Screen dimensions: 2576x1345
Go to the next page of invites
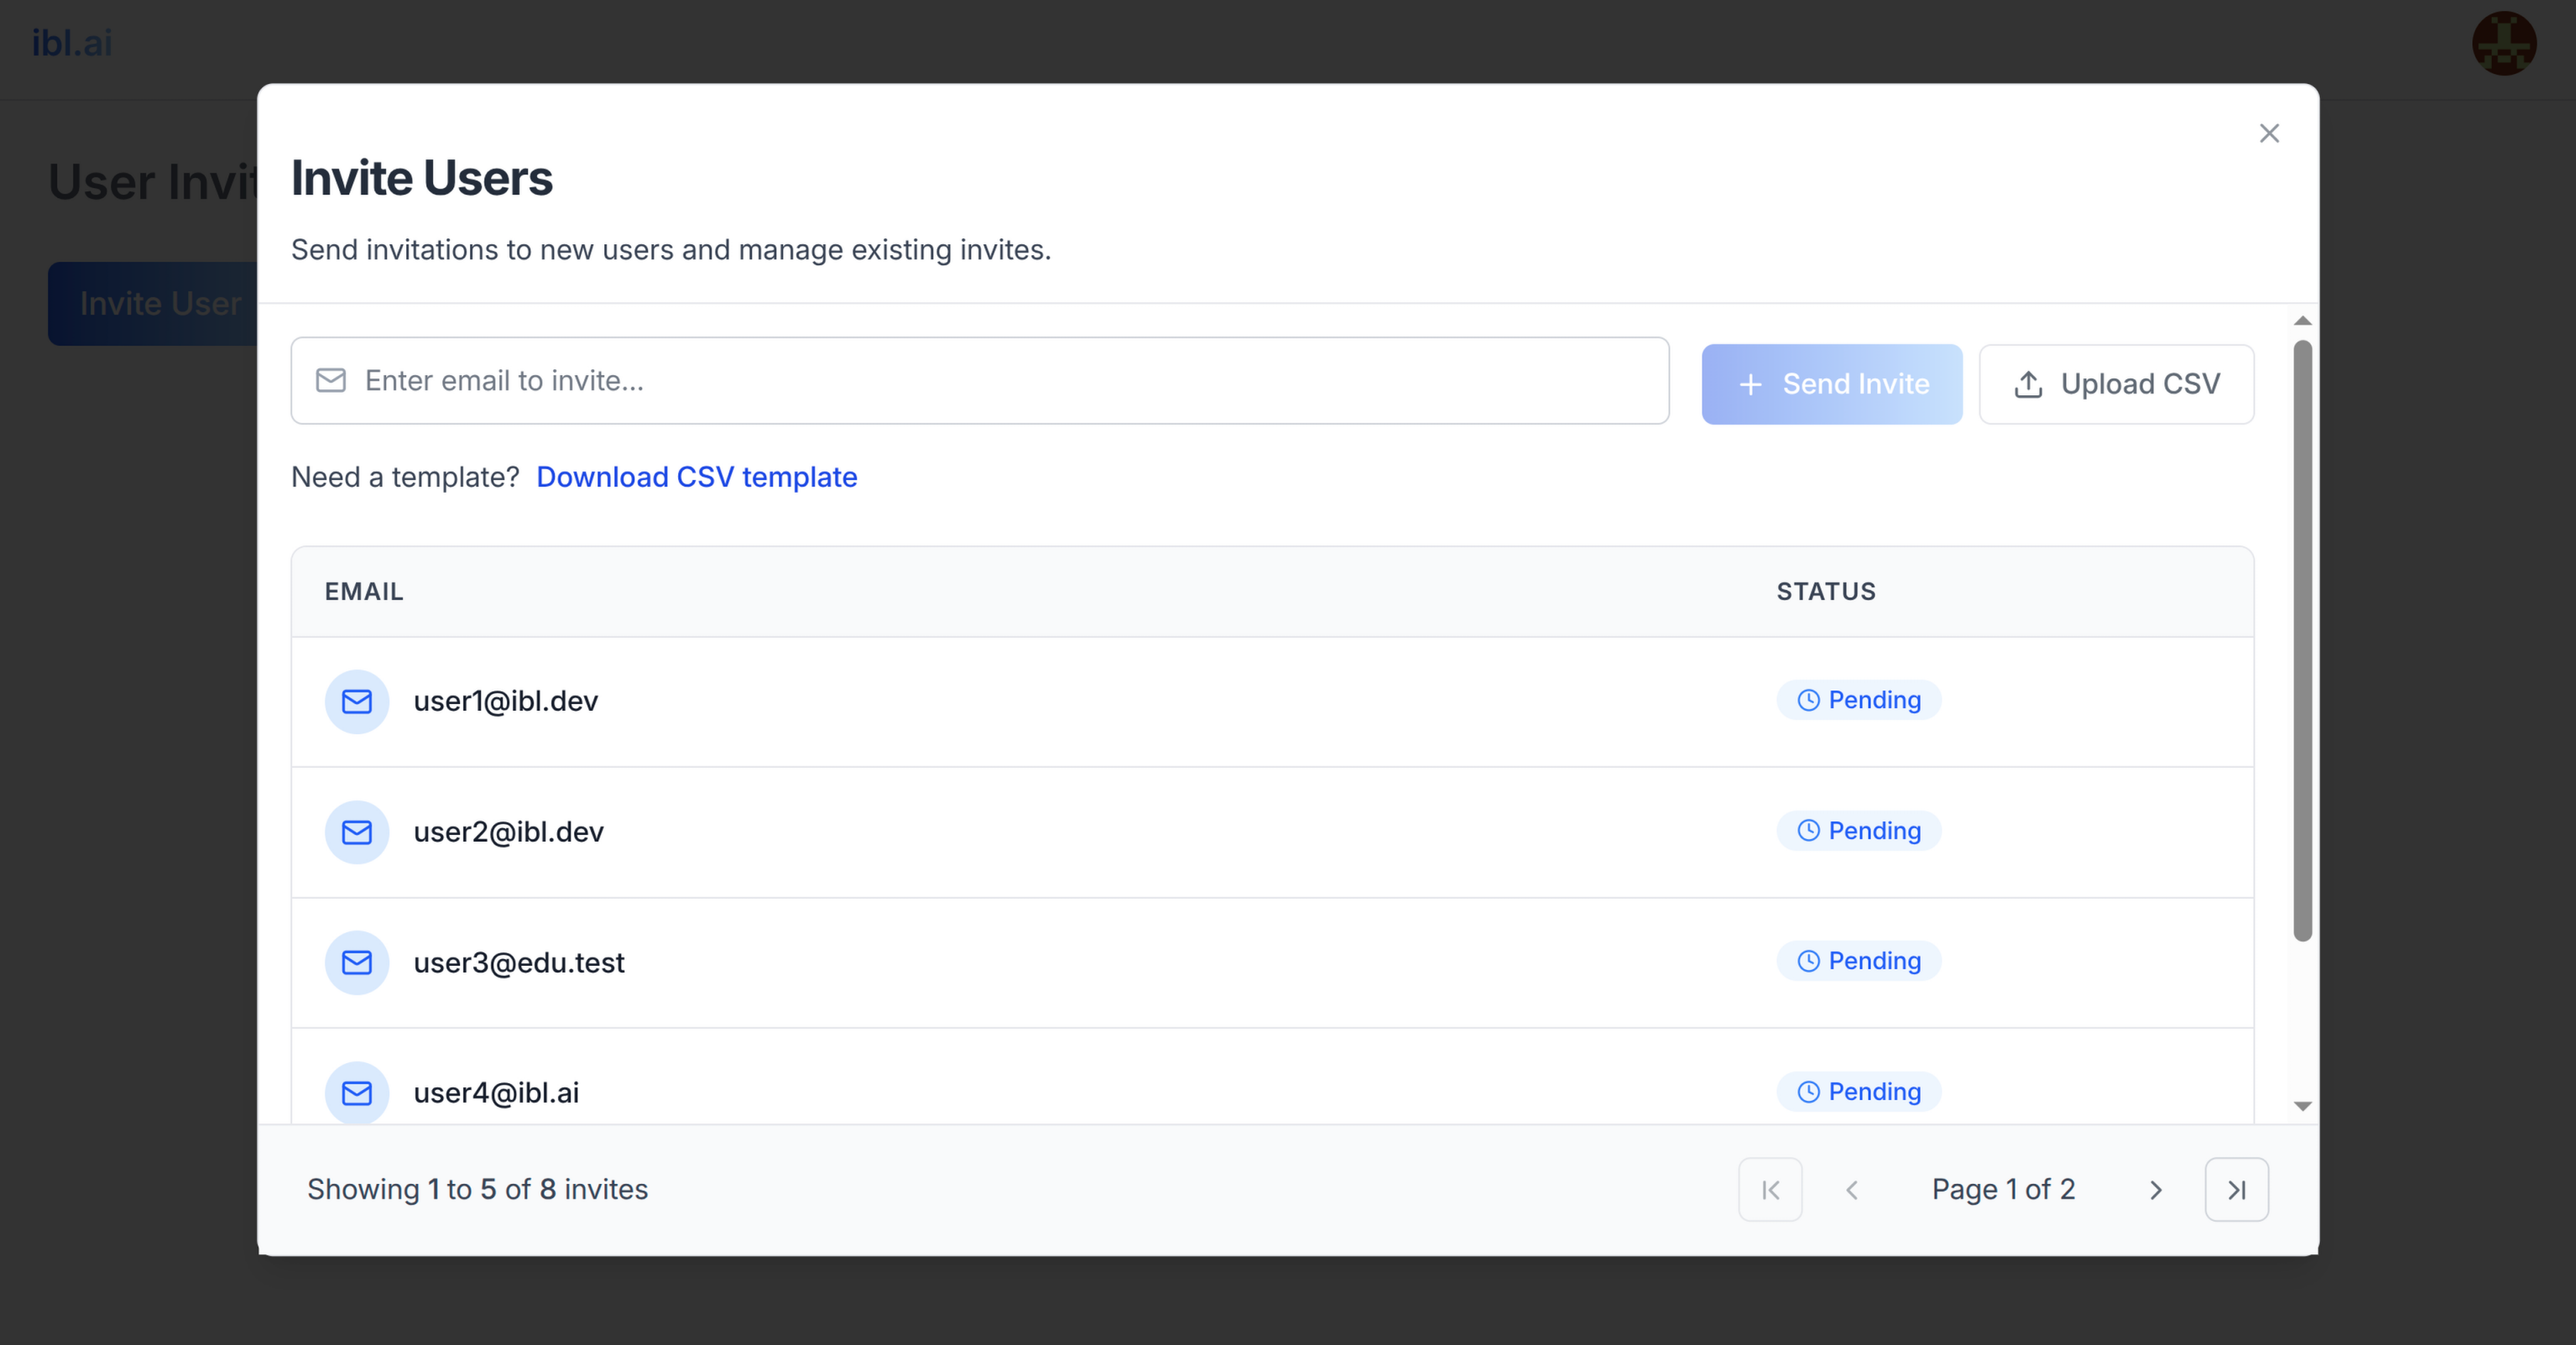2156,1190
